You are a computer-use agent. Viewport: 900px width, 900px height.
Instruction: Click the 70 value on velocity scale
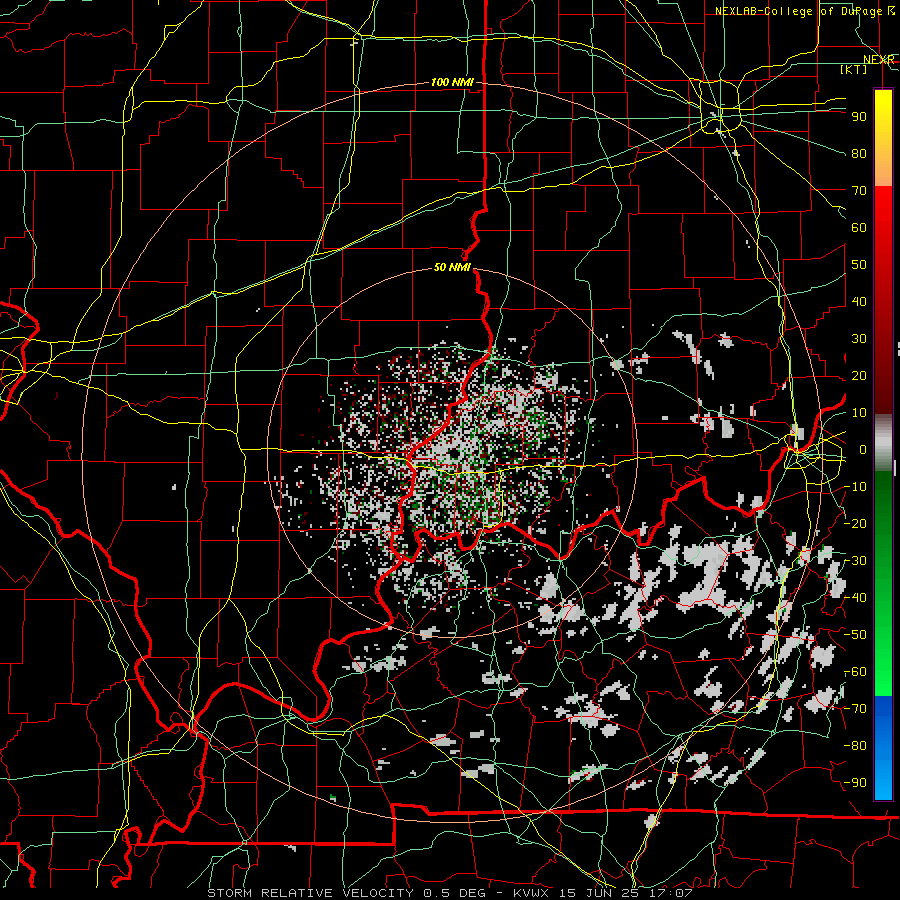click(859, 191)
